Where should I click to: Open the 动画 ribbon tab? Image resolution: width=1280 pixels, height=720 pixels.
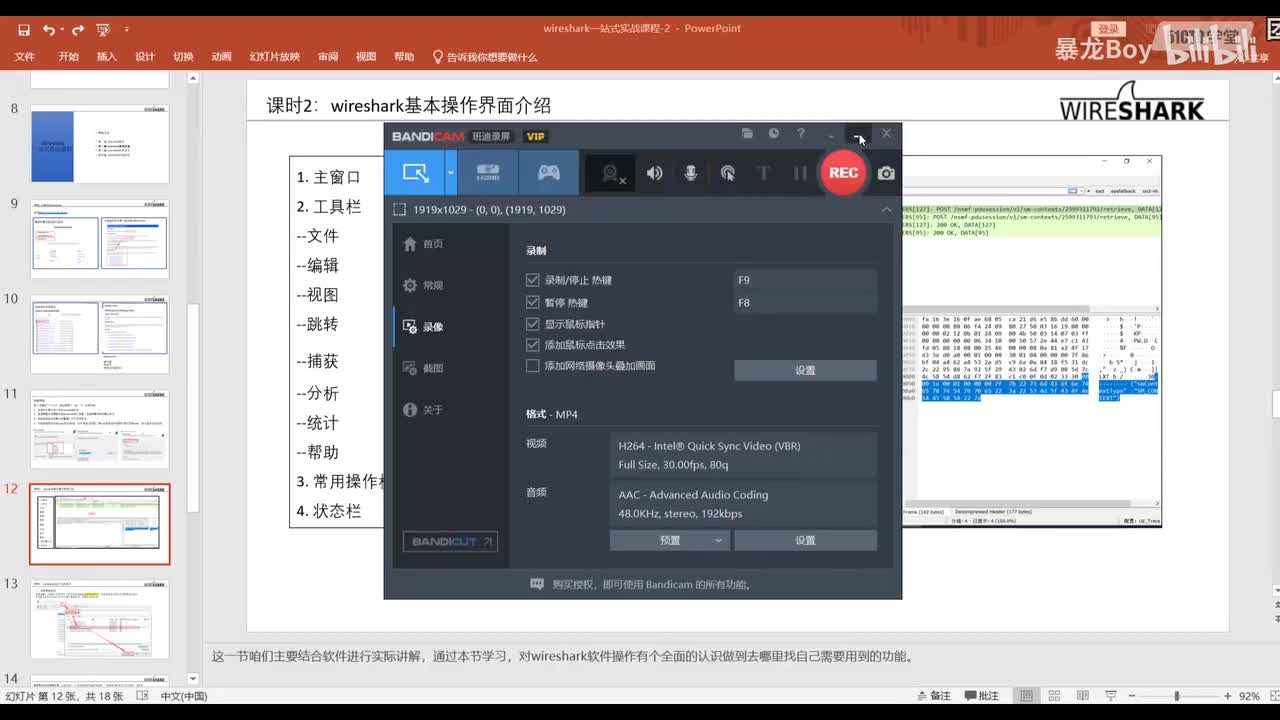[x=222, y=57]
